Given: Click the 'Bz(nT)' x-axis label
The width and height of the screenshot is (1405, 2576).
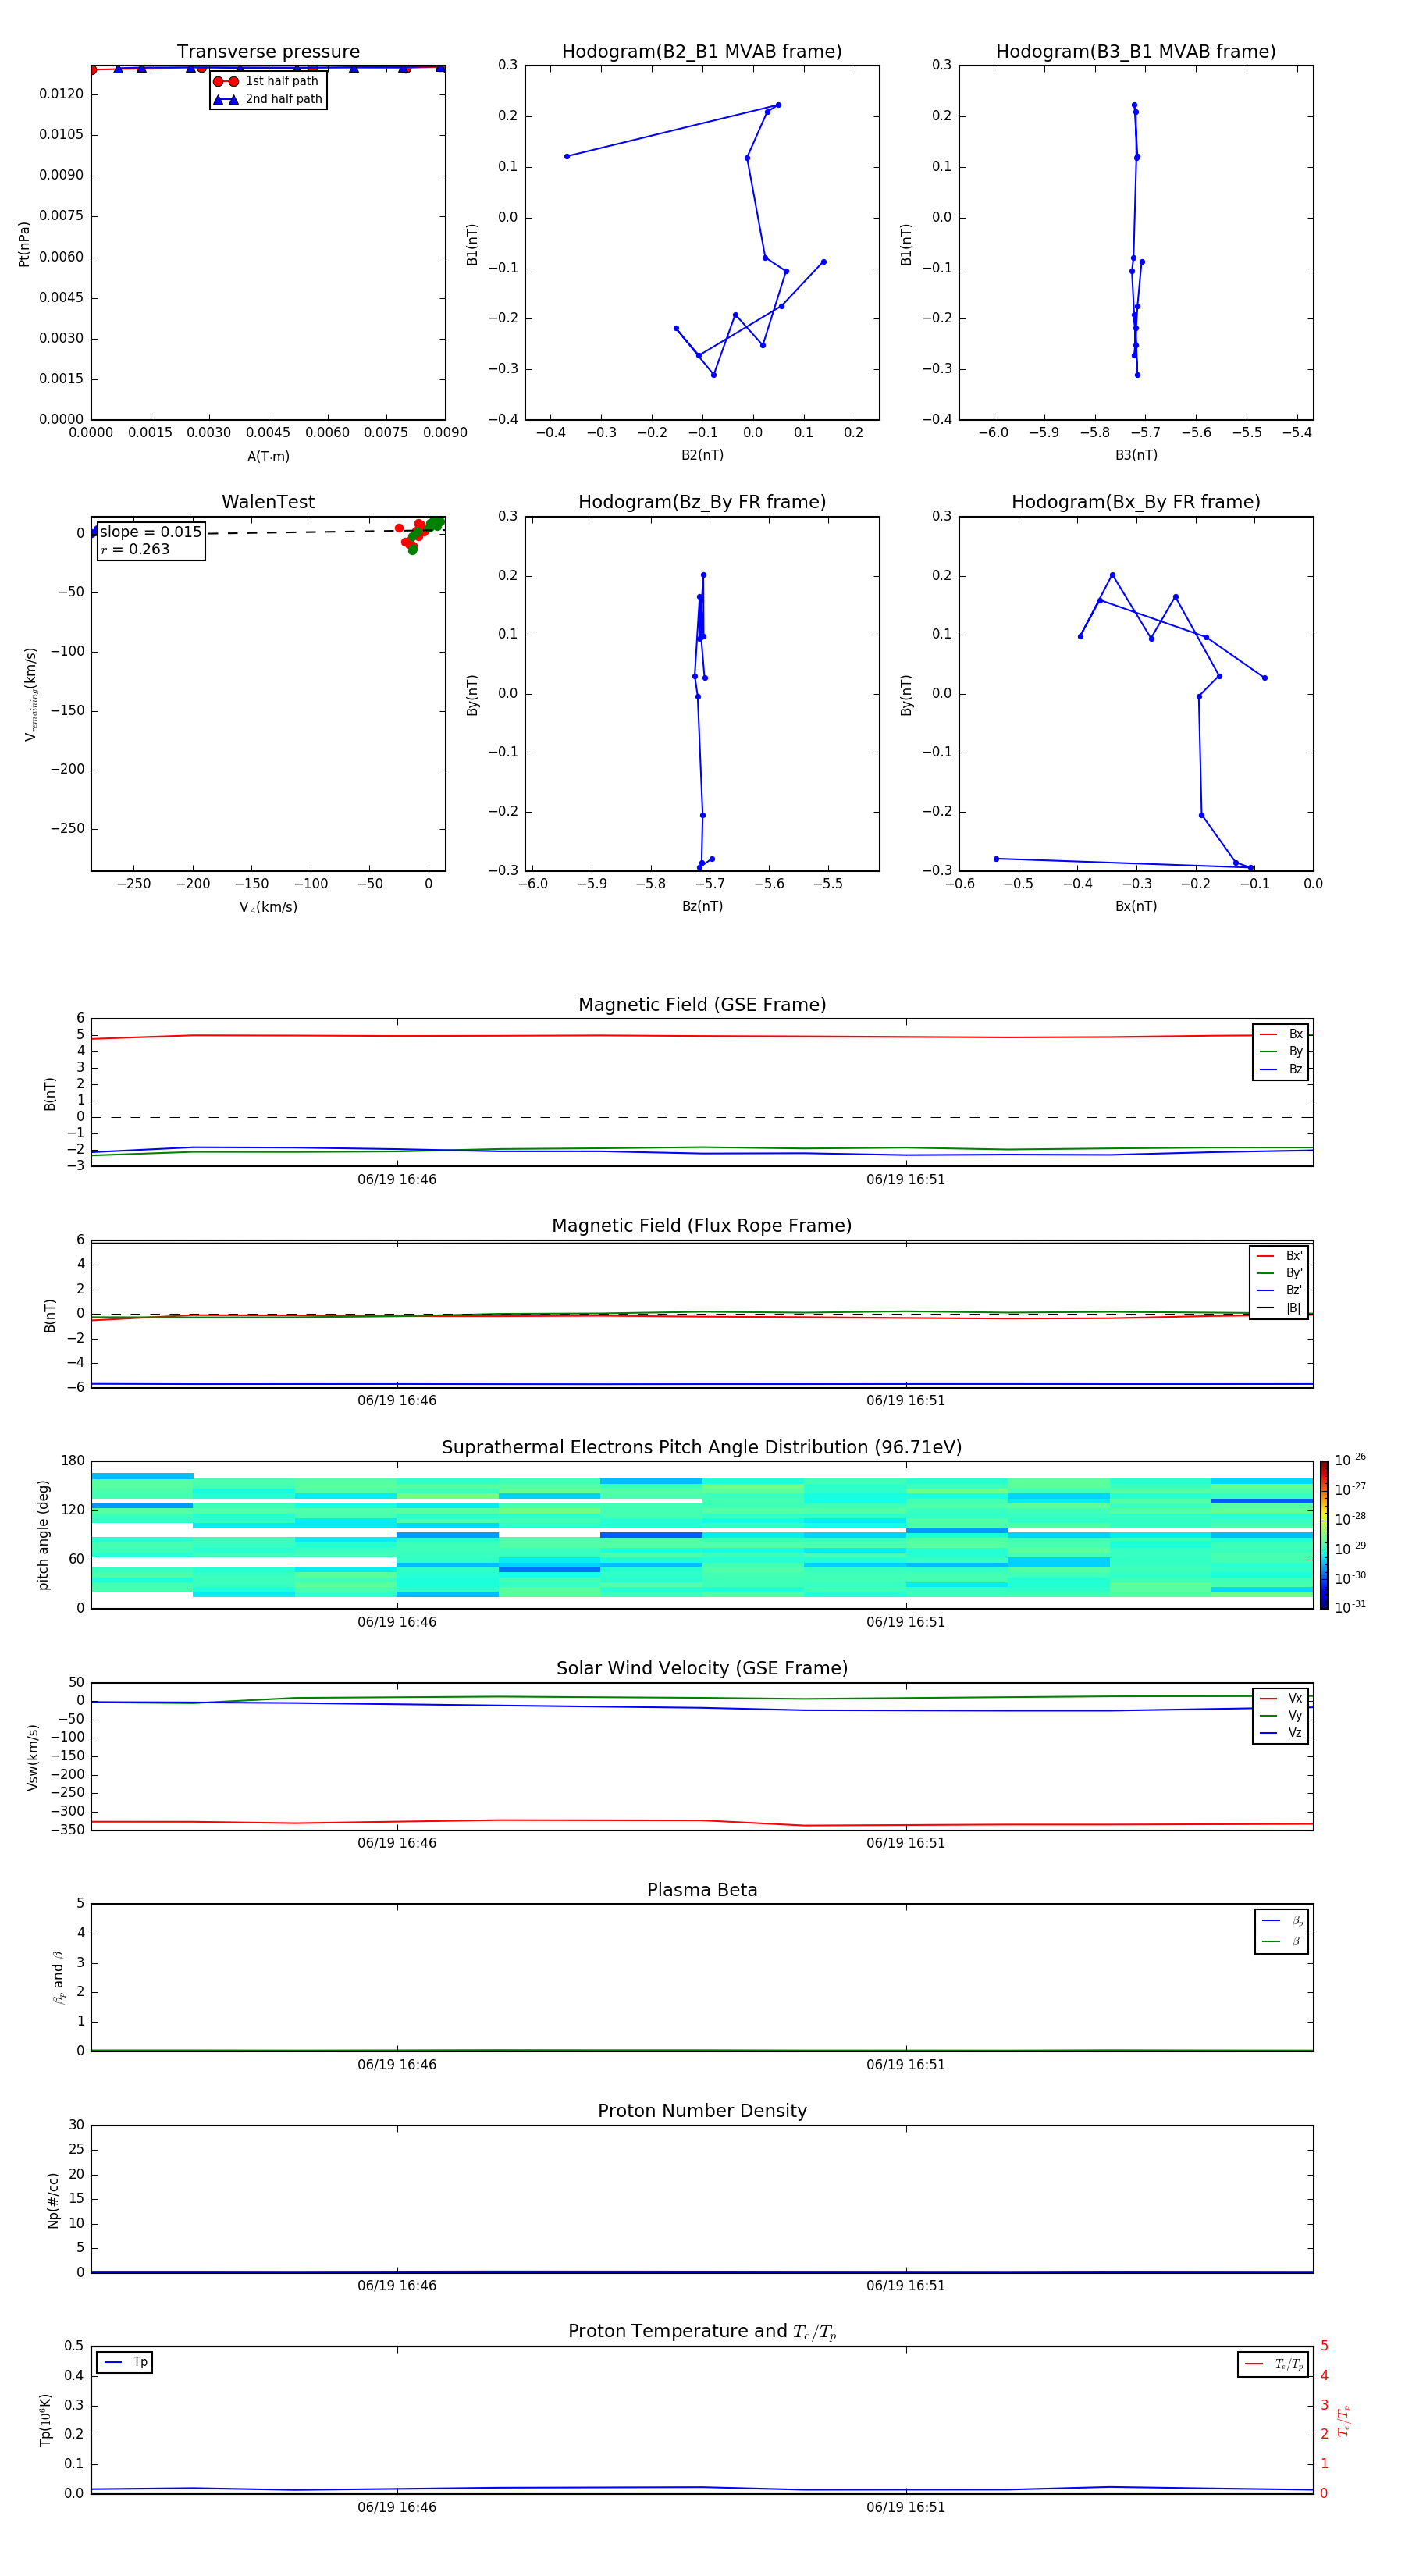Looking at the screenshot, I should click(702, 906).
